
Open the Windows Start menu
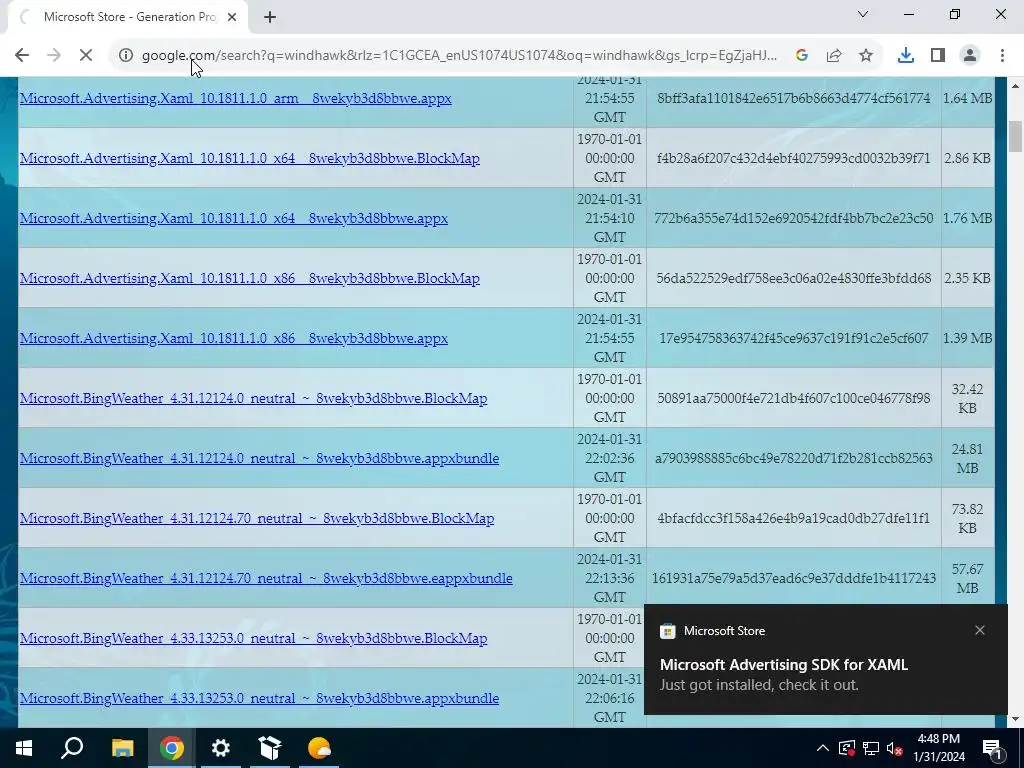pos(24,748)
